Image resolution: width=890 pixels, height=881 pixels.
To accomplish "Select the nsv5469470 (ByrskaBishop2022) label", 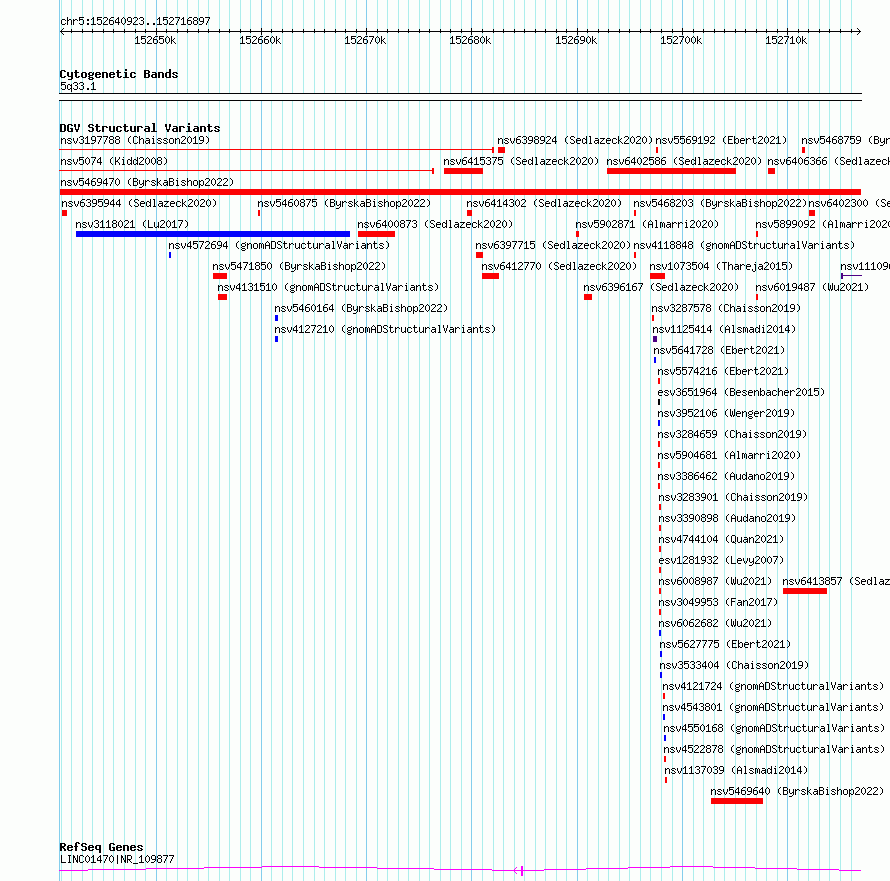I will point(147,182).
